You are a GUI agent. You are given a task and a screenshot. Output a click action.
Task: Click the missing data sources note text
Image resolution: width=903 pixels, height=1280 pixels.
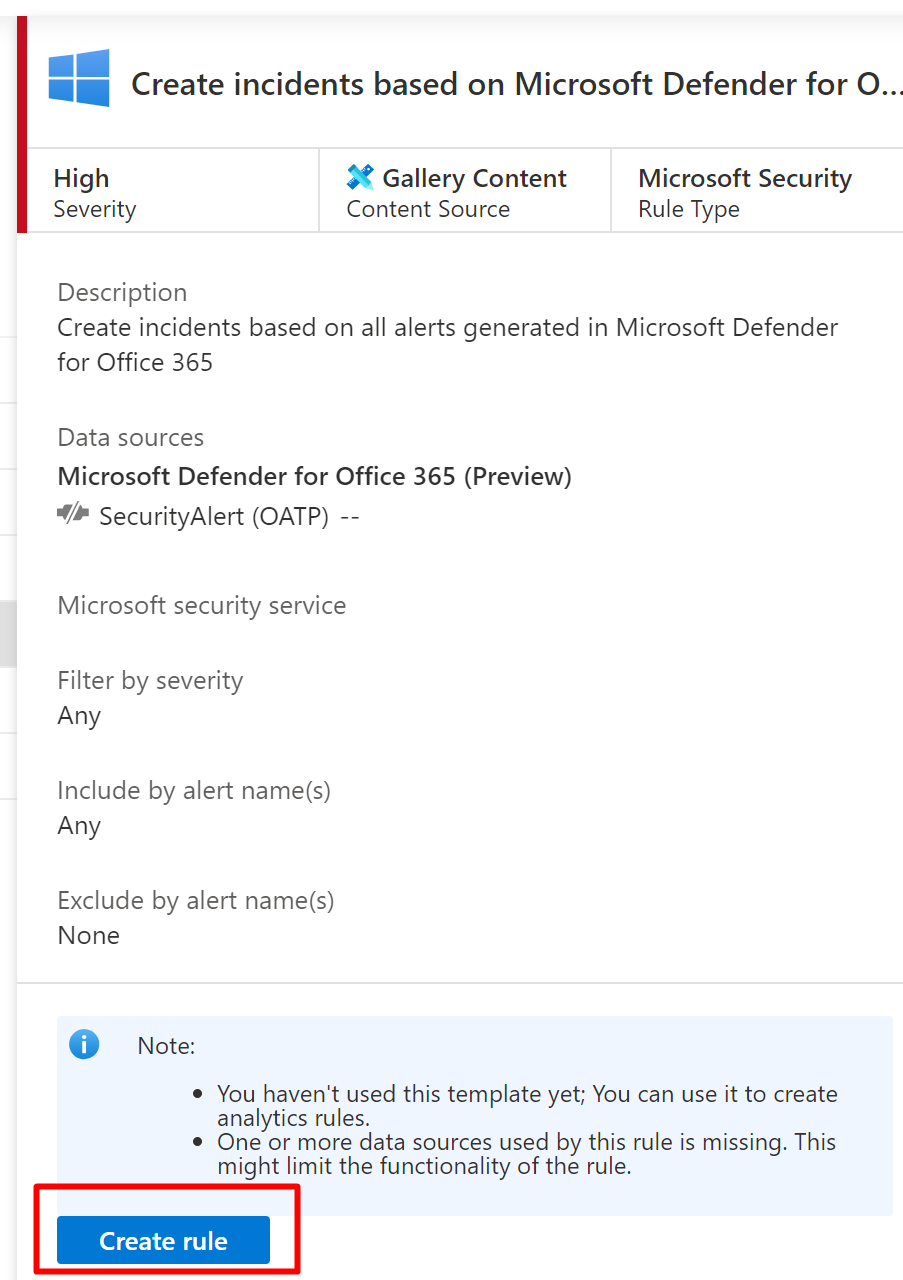point(526,1154)
